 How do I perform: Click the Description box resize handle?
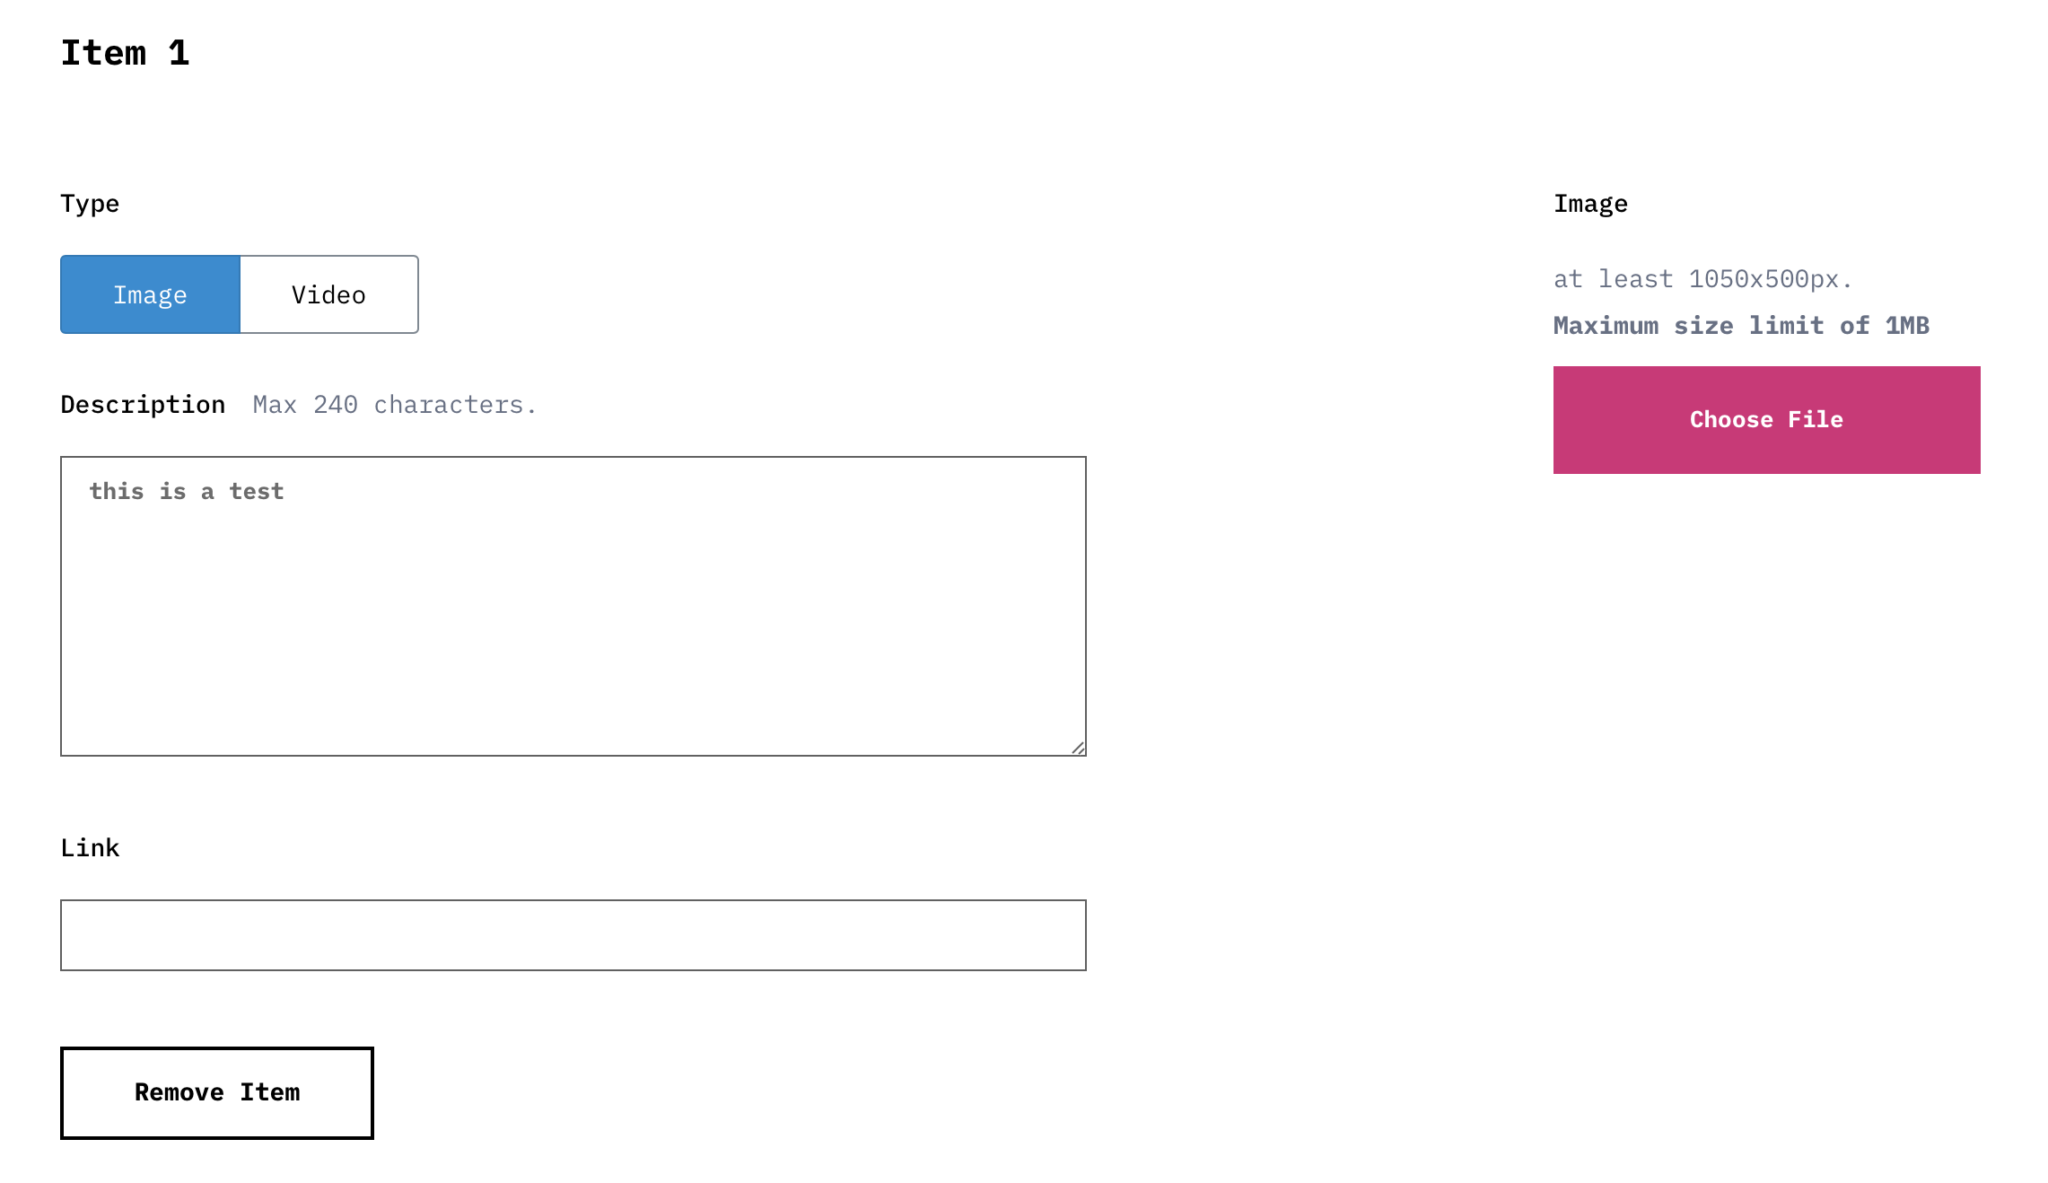pyautogui.click(x=1078, y=747)
